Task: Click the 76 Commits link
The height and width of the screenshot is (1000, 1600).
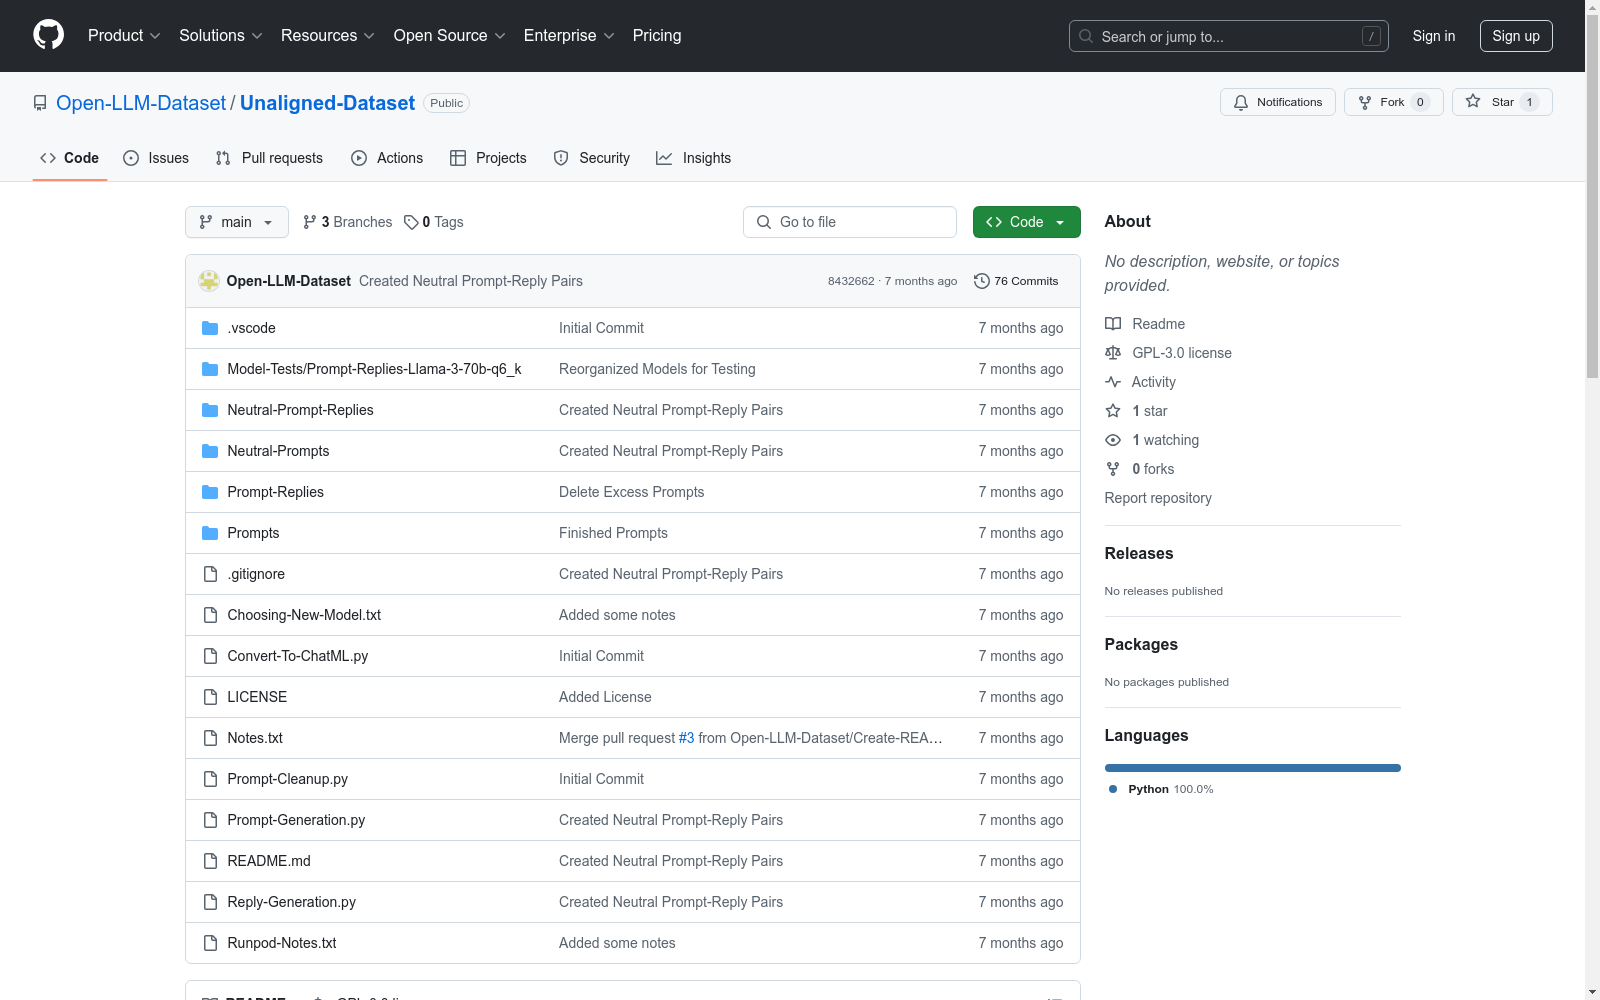Action: [x=1016, y=281]
